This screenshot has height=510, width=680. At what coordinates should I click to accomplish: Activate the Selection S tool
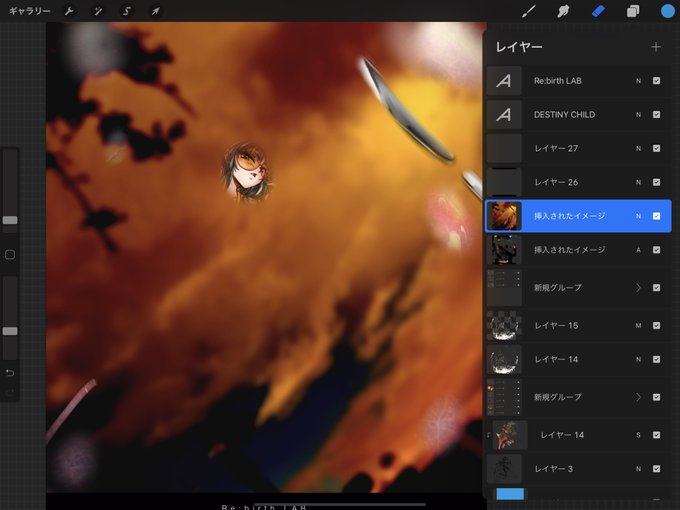pyautogui.click(x=127, y=11)
